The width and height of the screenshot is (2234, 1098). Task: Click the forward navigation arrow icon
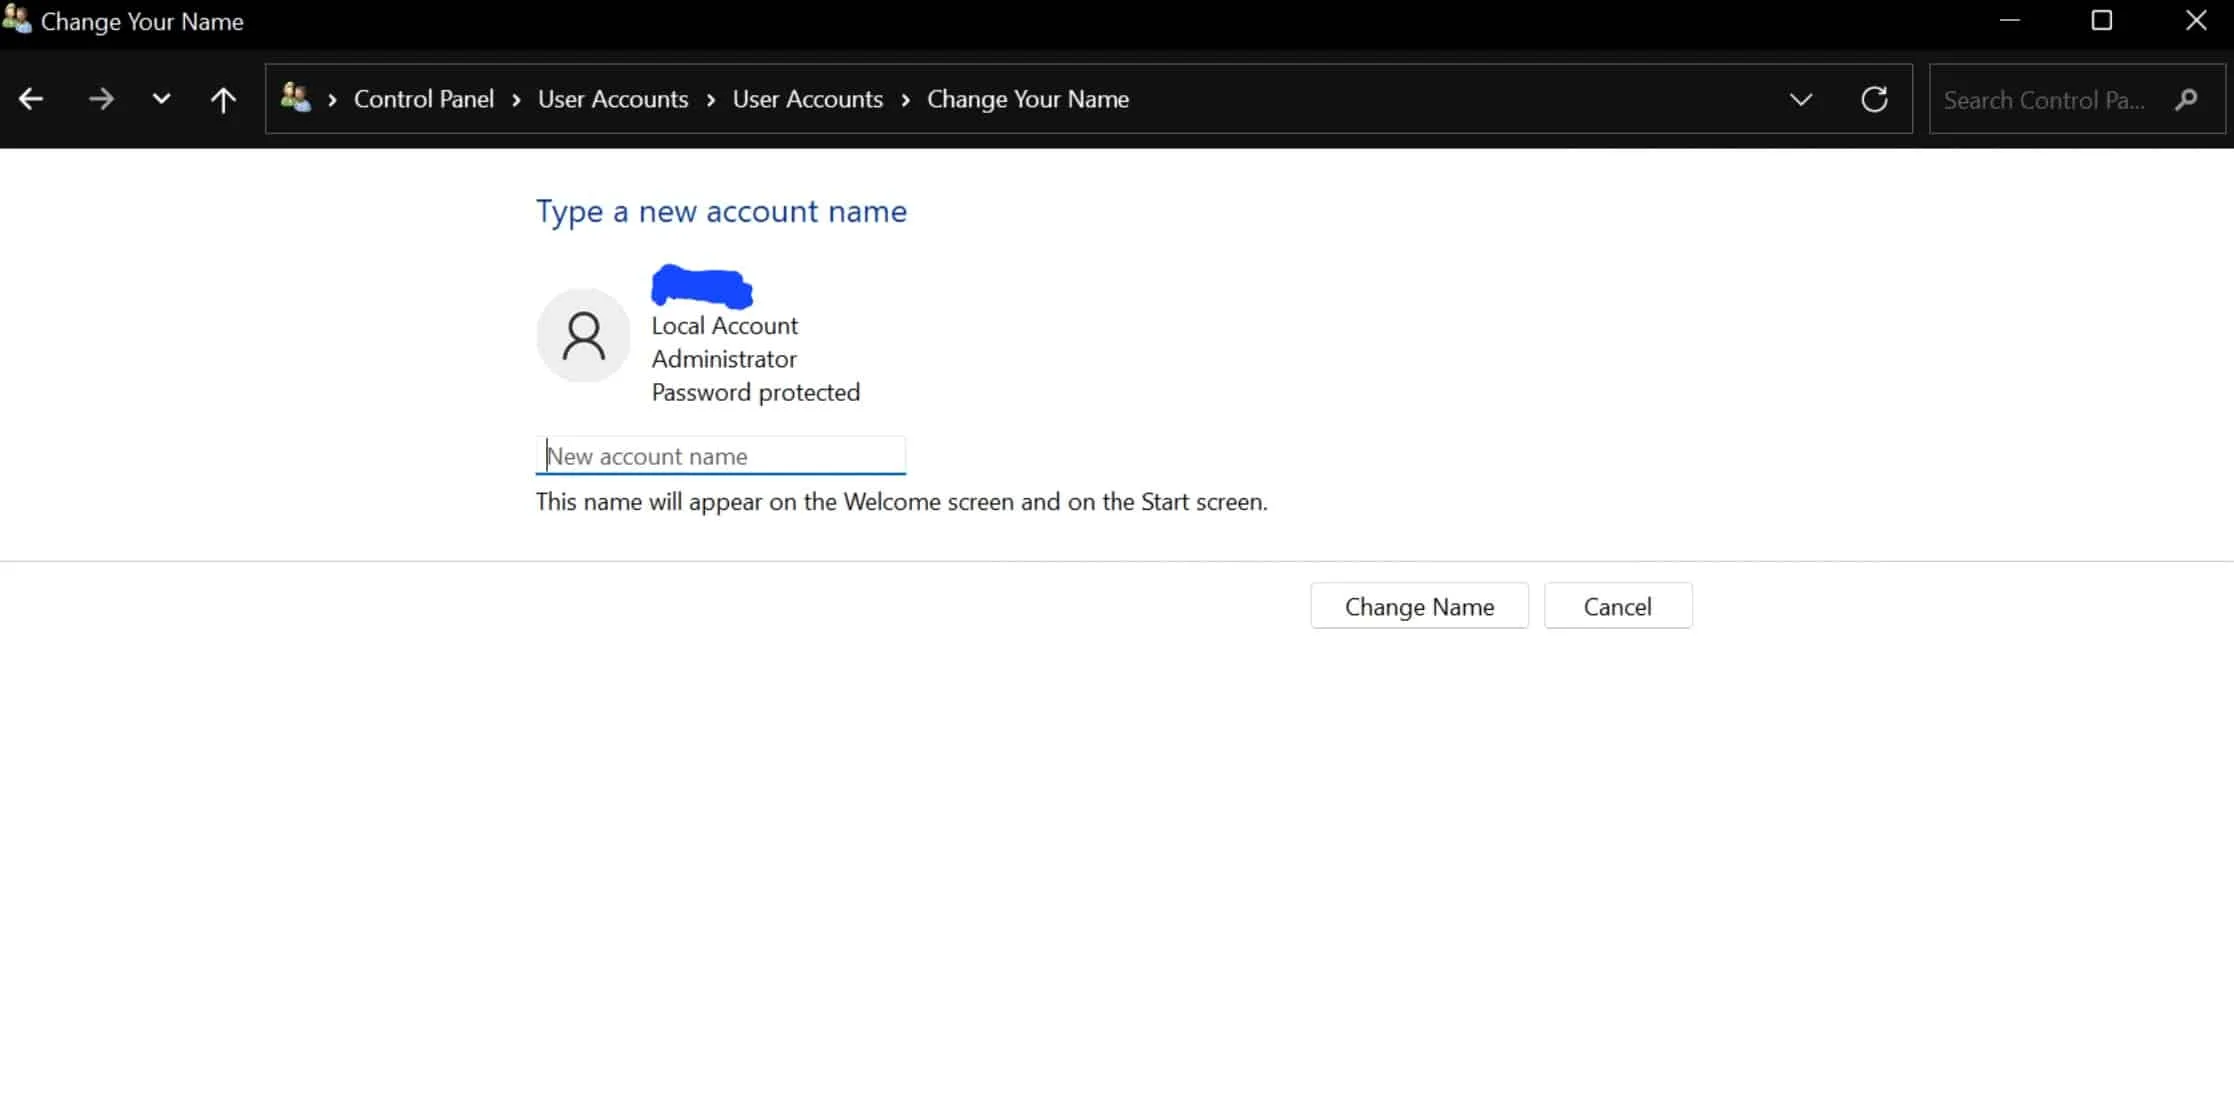click(x=101, y=98)
